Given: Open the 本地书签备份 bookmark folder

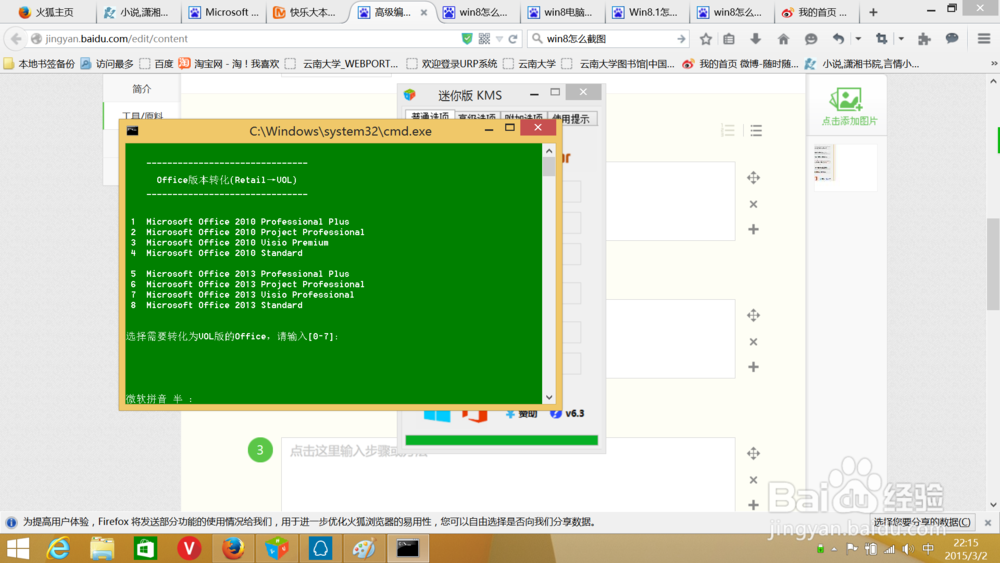Looking at the screenshot, I should [39, 64].
